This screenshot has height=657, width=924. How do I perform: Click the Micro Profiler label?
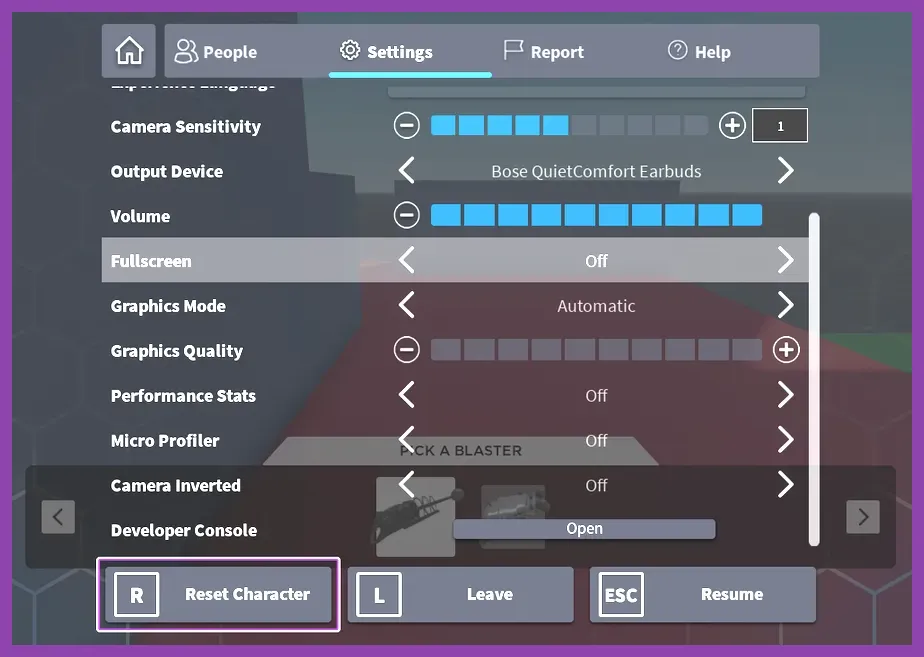(165, 441)
